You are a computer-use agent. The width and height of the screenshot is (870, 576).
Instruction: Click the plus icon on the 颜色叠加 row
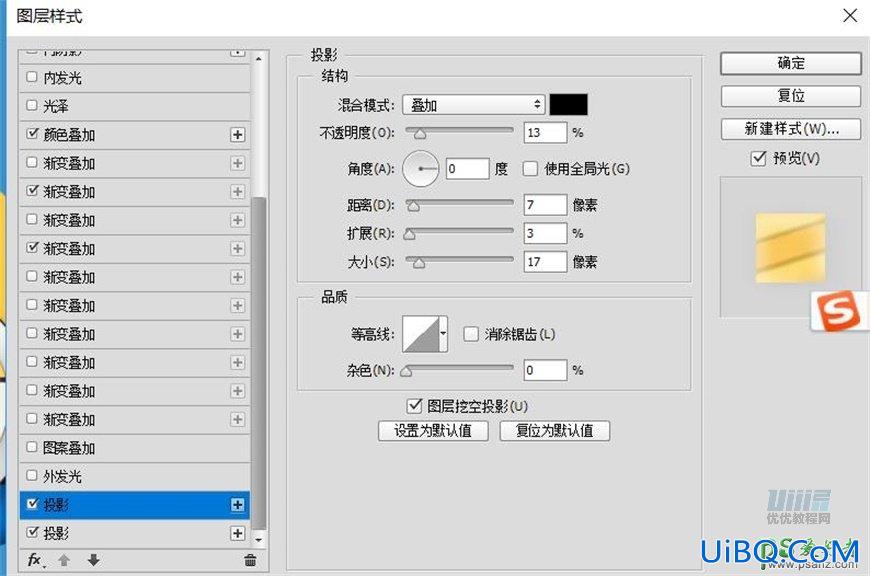tap(237, 135)
